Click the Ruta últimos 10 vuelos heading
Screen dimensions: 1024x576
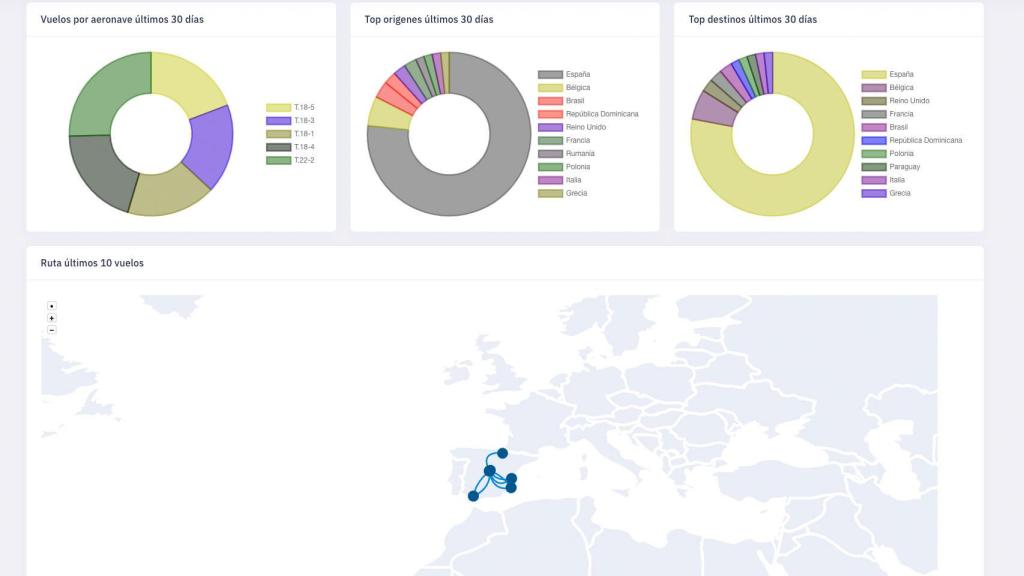click(x=92, y=263)
